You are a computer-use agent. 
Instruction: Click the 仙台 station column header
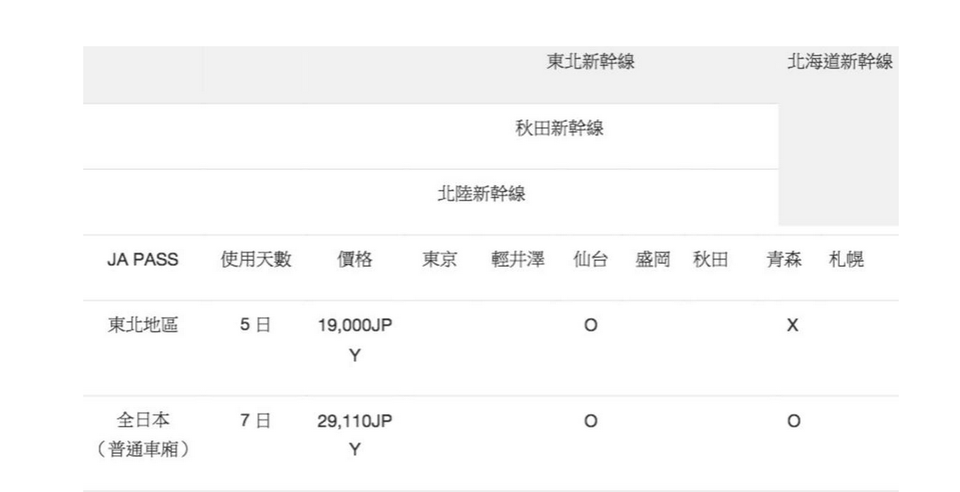point(590,260)
